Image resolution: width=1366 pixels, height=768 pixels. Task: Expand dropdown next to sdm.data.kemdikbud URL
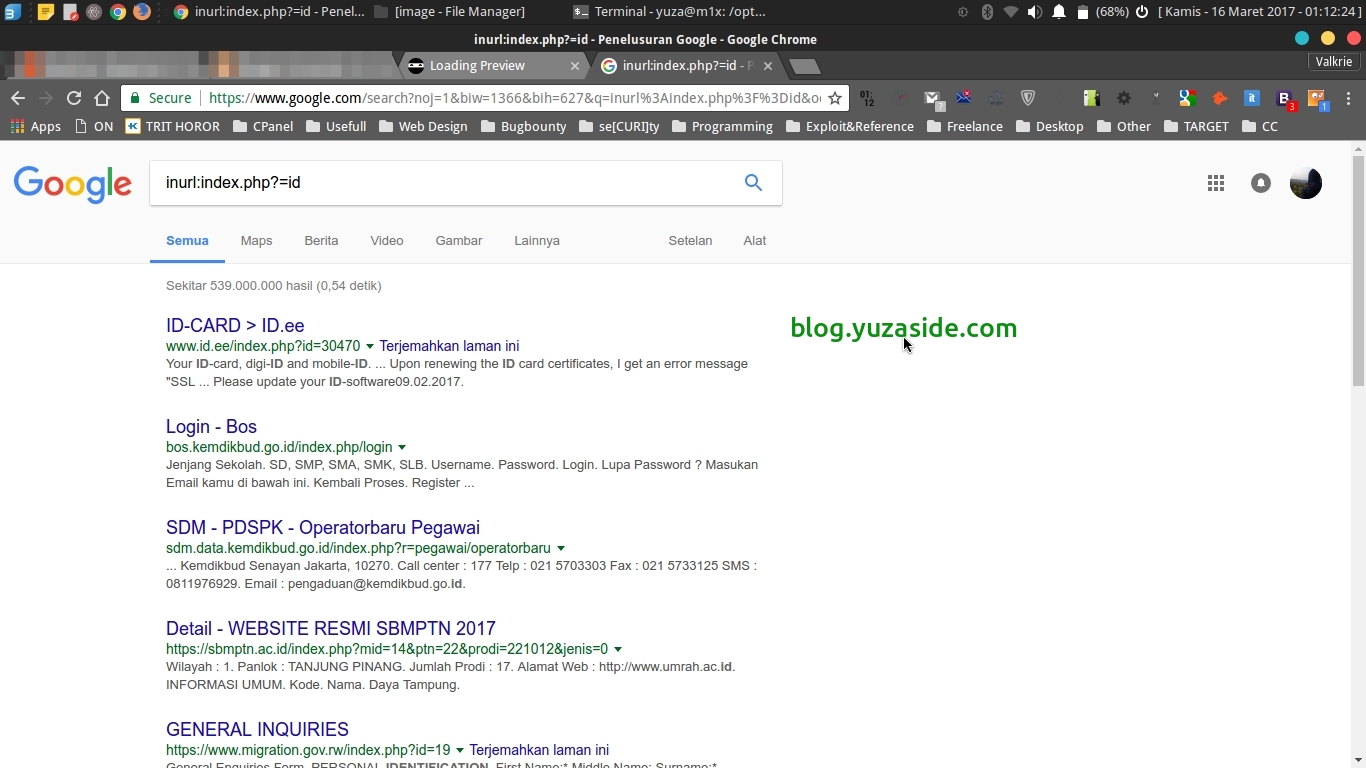(561, 548)
